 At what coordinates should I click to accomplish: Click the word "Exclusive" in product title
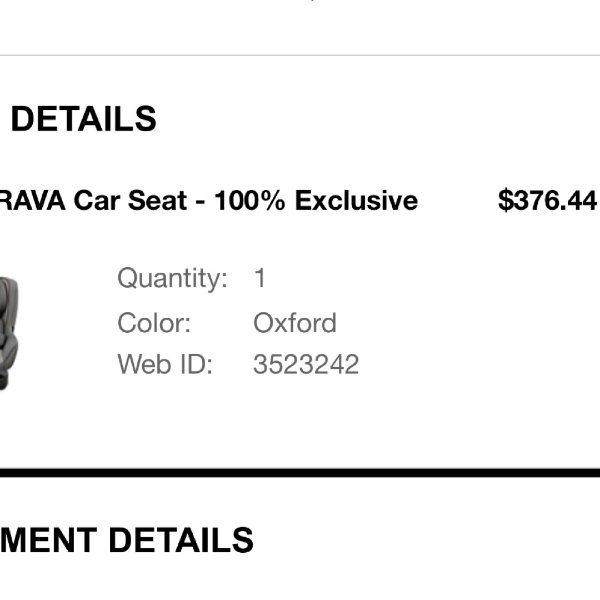click(356, 200)
